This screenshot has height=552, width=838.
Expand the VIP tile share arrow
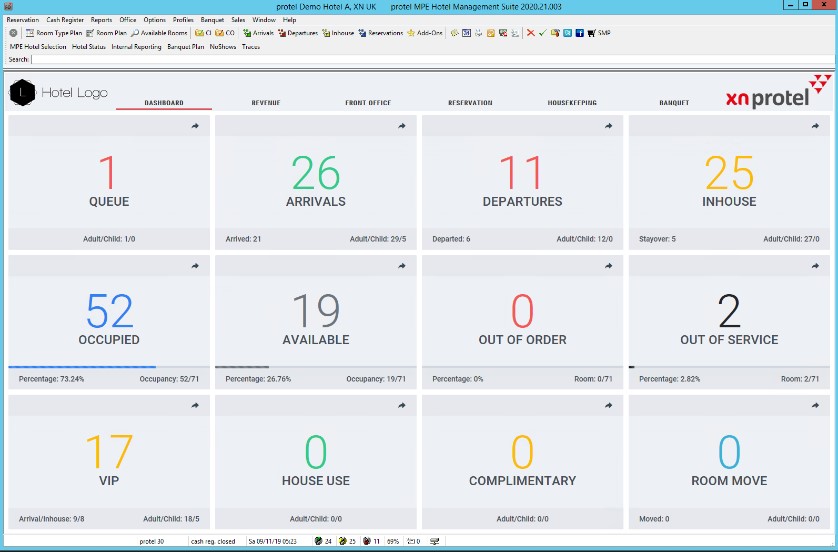pos(195,405)
